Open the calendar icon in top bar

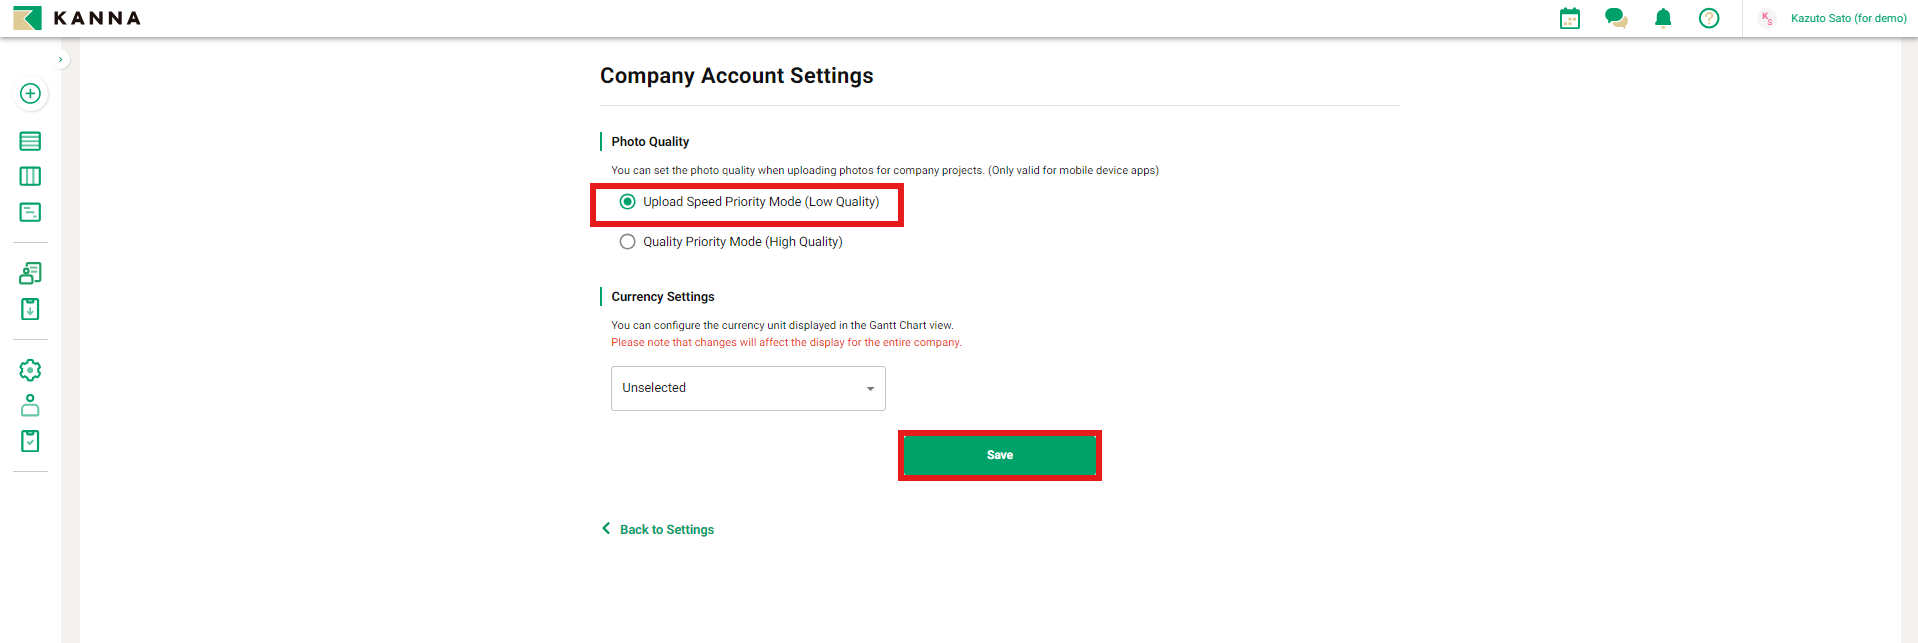(x=1570, y=18)
